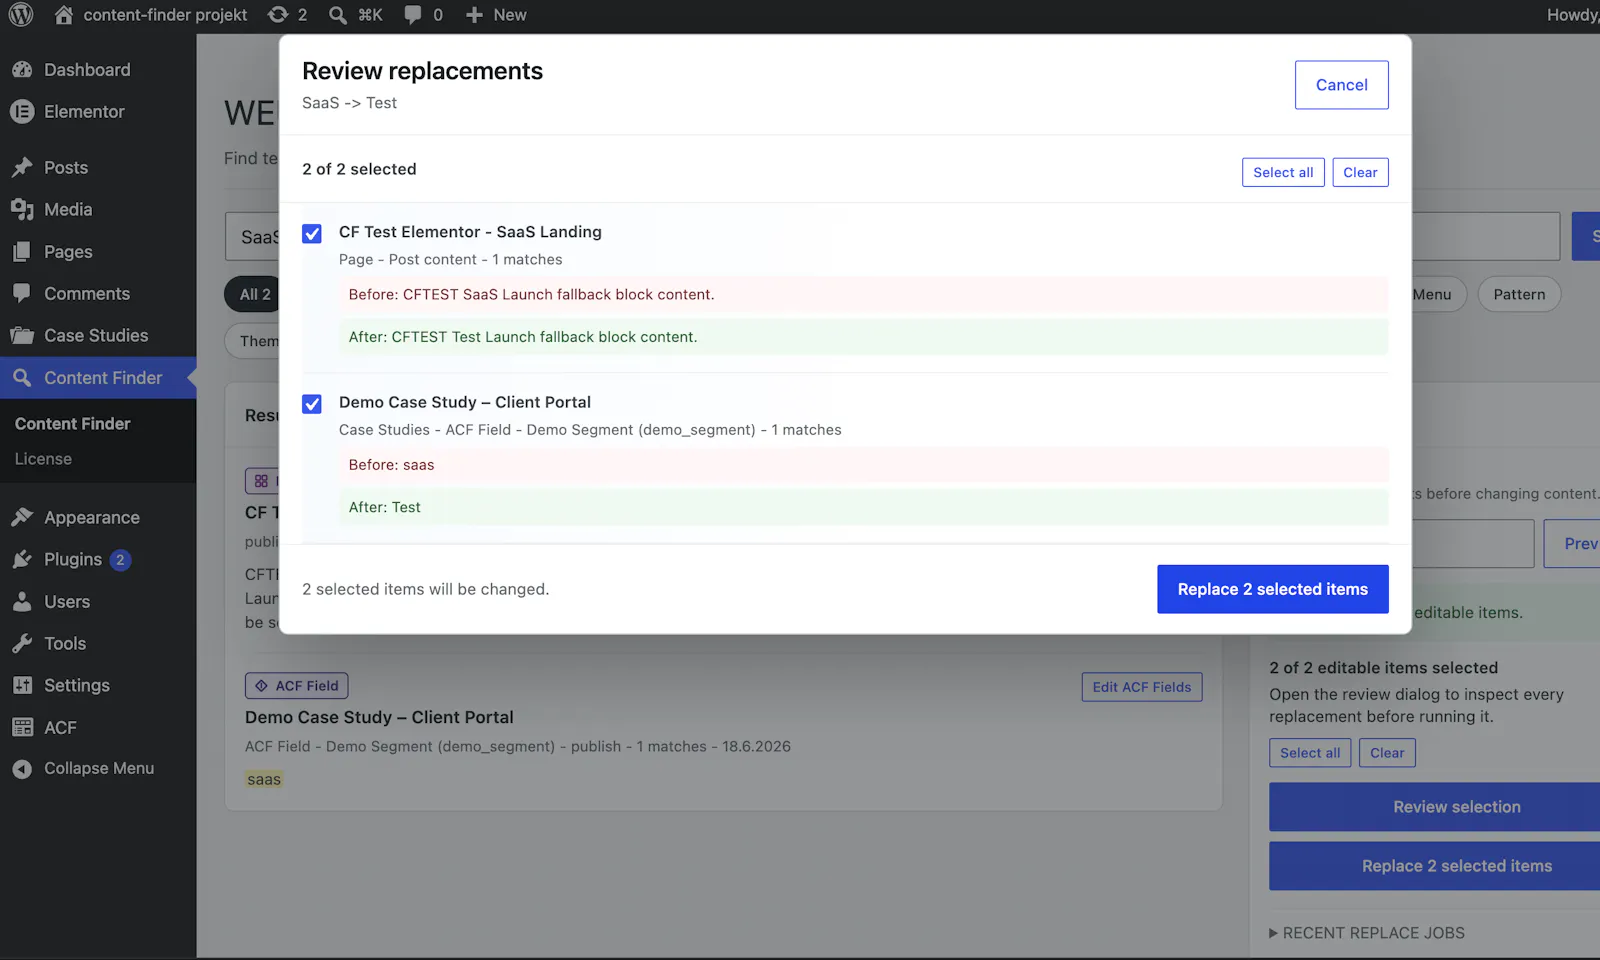Click Replace 2 selected items in side panel

click(x=1434, y=866)
